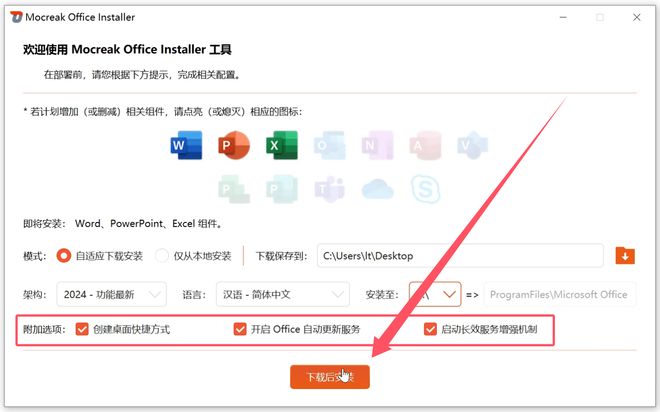This screenshot has height=412, width=660.
Task: Close the Mocreak Office Installer window
Action: click(636, 17)
